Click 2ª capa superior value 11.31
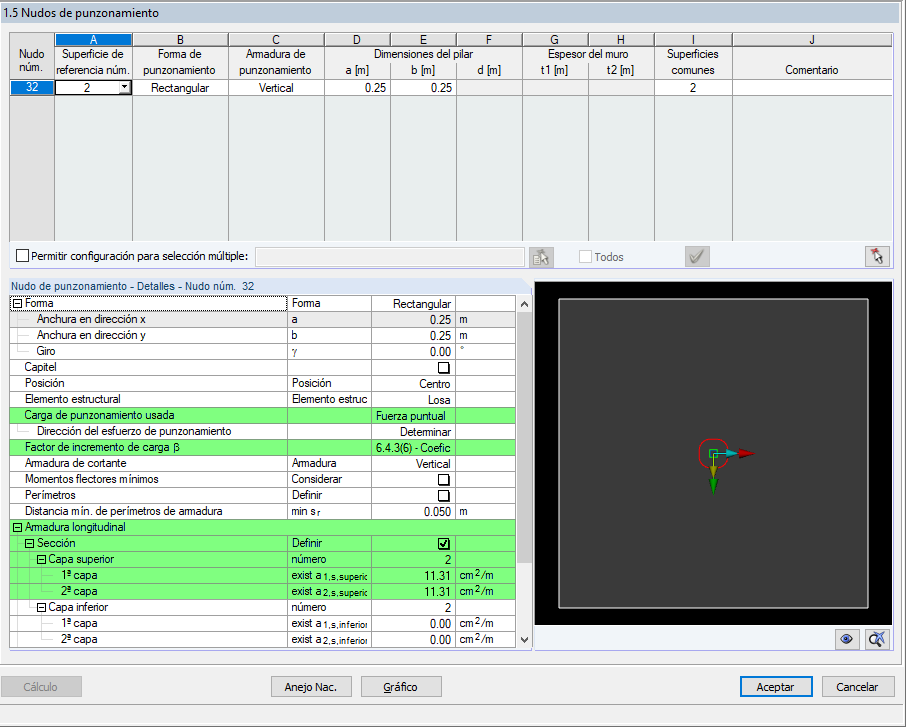 413,592
